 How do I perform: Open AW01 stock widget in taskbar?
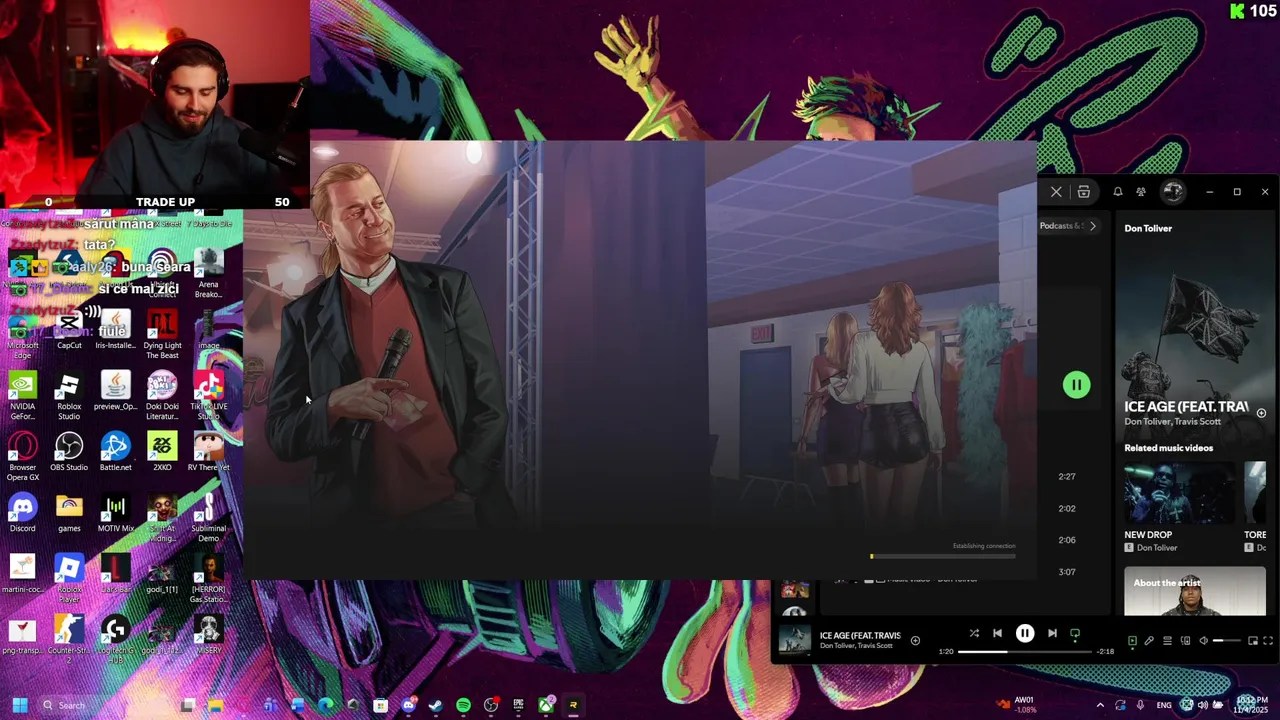coord(1018,705)
